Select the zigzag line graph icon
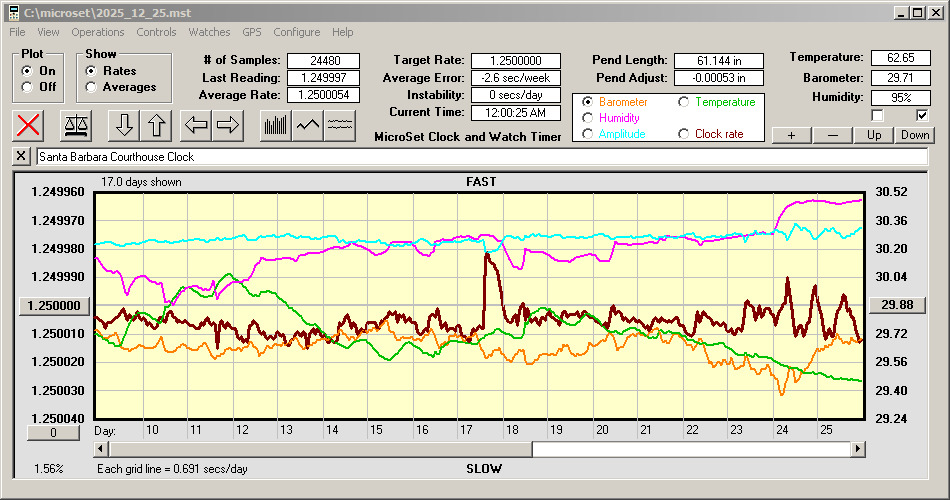 (x=308, y=125)
